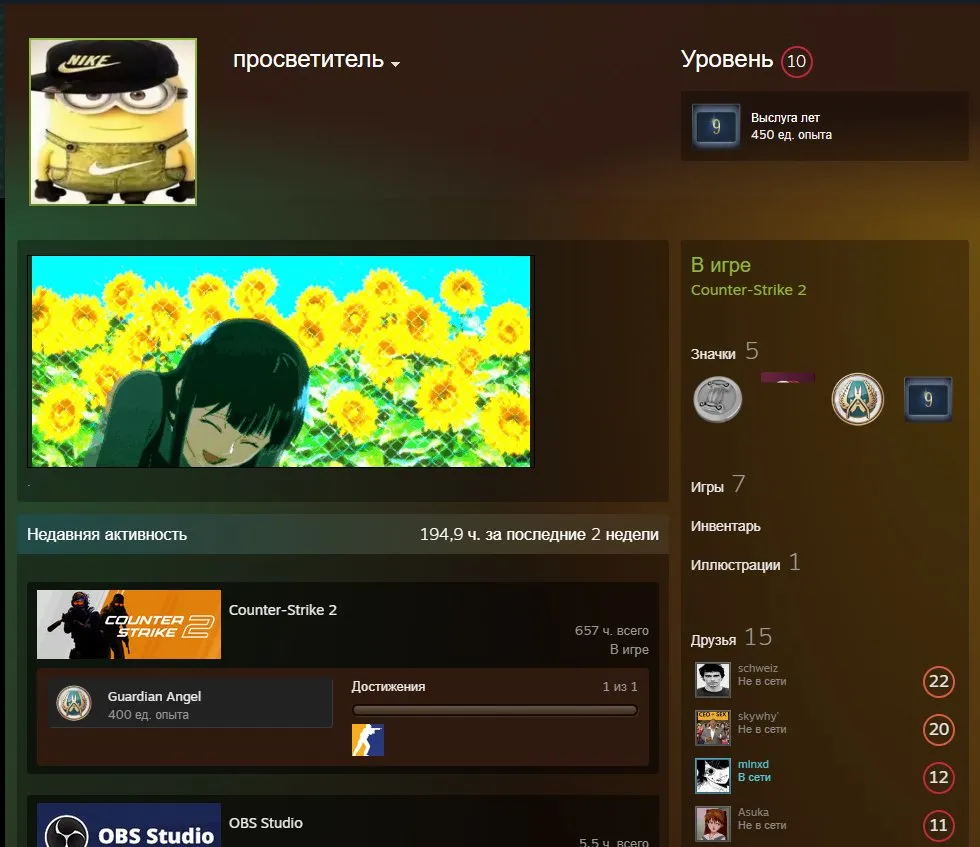Screen dimensions: 980x847
Task: Click minxd's level 12 badge
Action: [x=939, y=777]
